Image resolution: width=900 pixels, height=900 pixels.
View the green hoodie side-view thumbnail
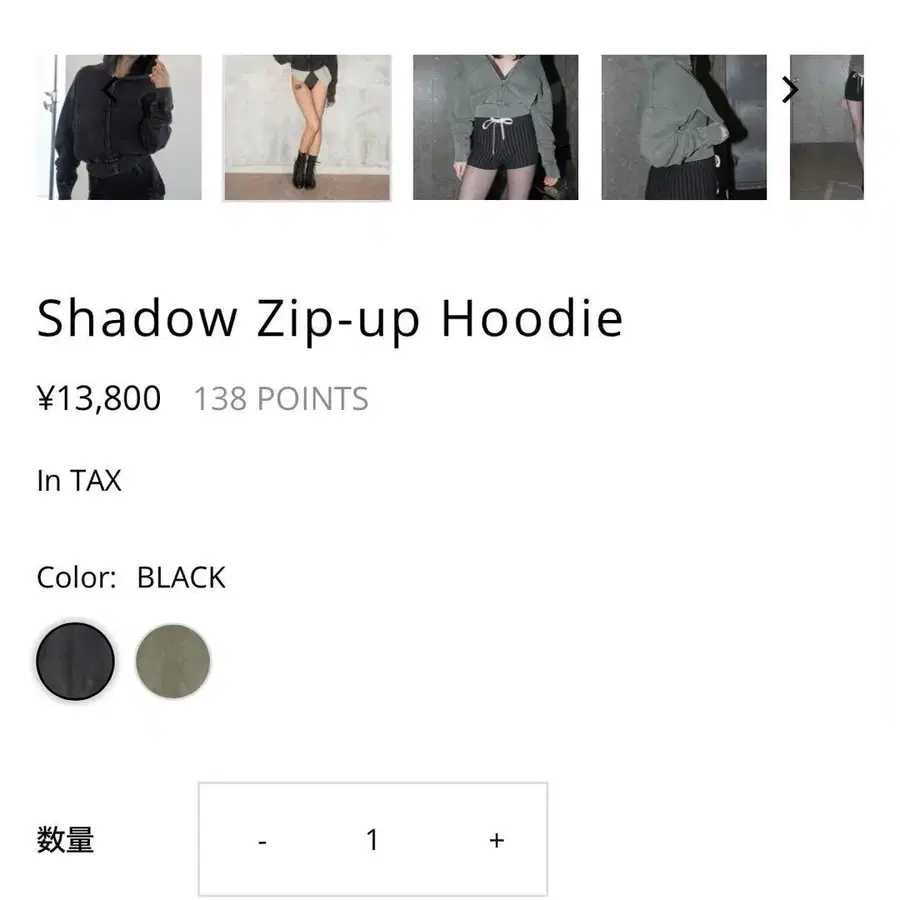click(x=684, y=127)
